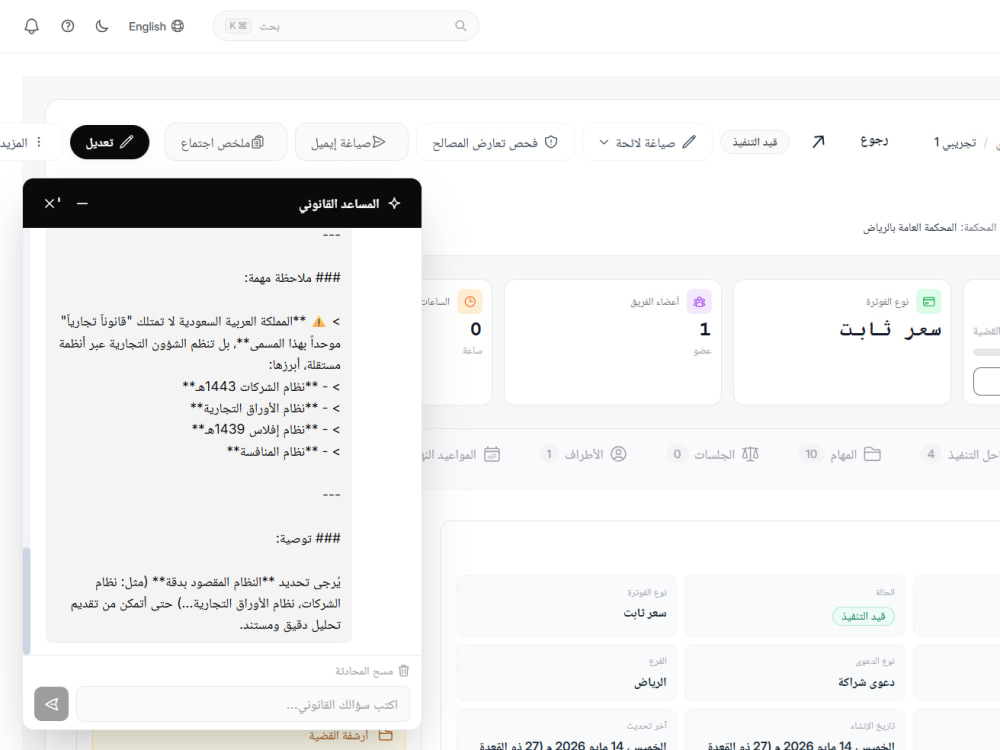1000x750 pixels.
Task: Click the توصية heading in chat
Action: (x=308, y=539)
